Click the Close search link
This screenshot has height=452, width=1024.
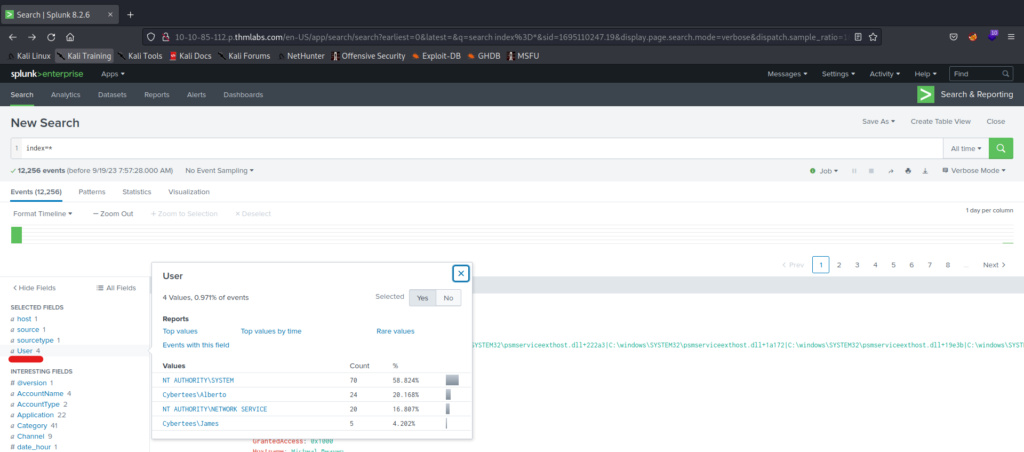996,121
